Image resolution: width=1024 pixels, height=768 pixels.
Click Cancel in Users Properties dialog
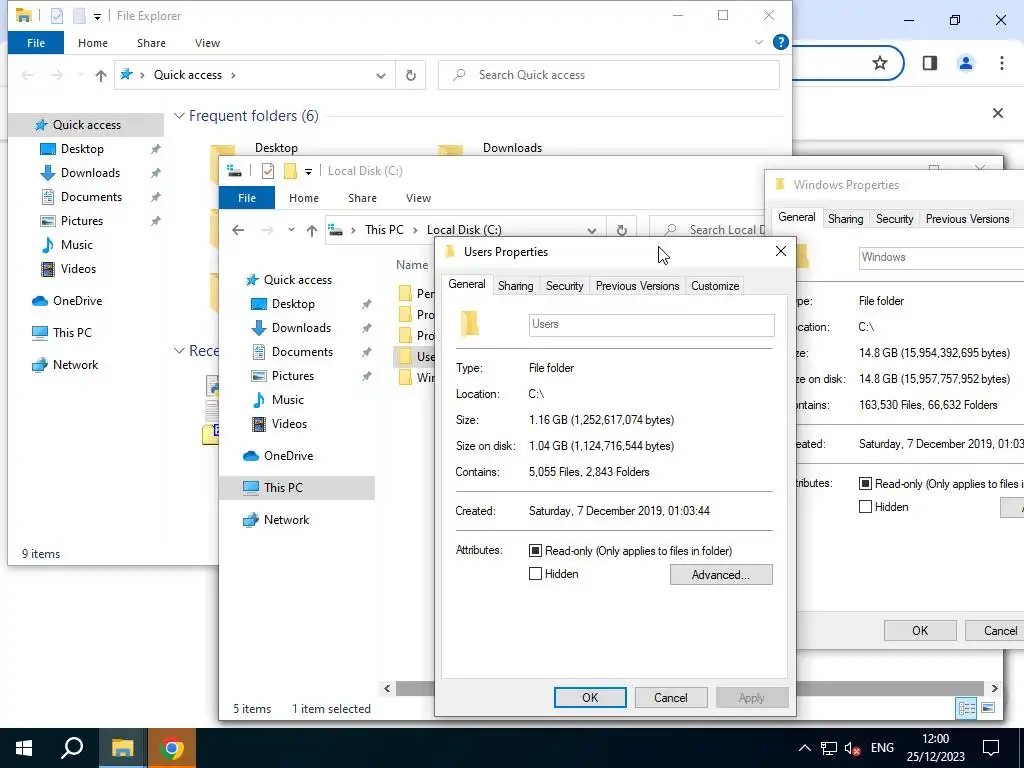point(671,697)
